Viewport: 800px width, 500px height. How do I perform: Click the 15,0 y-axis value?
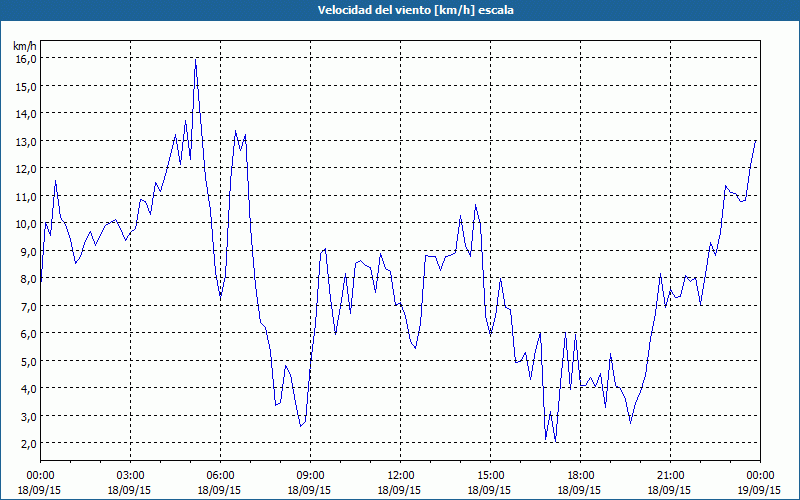(x=26, y=86)
